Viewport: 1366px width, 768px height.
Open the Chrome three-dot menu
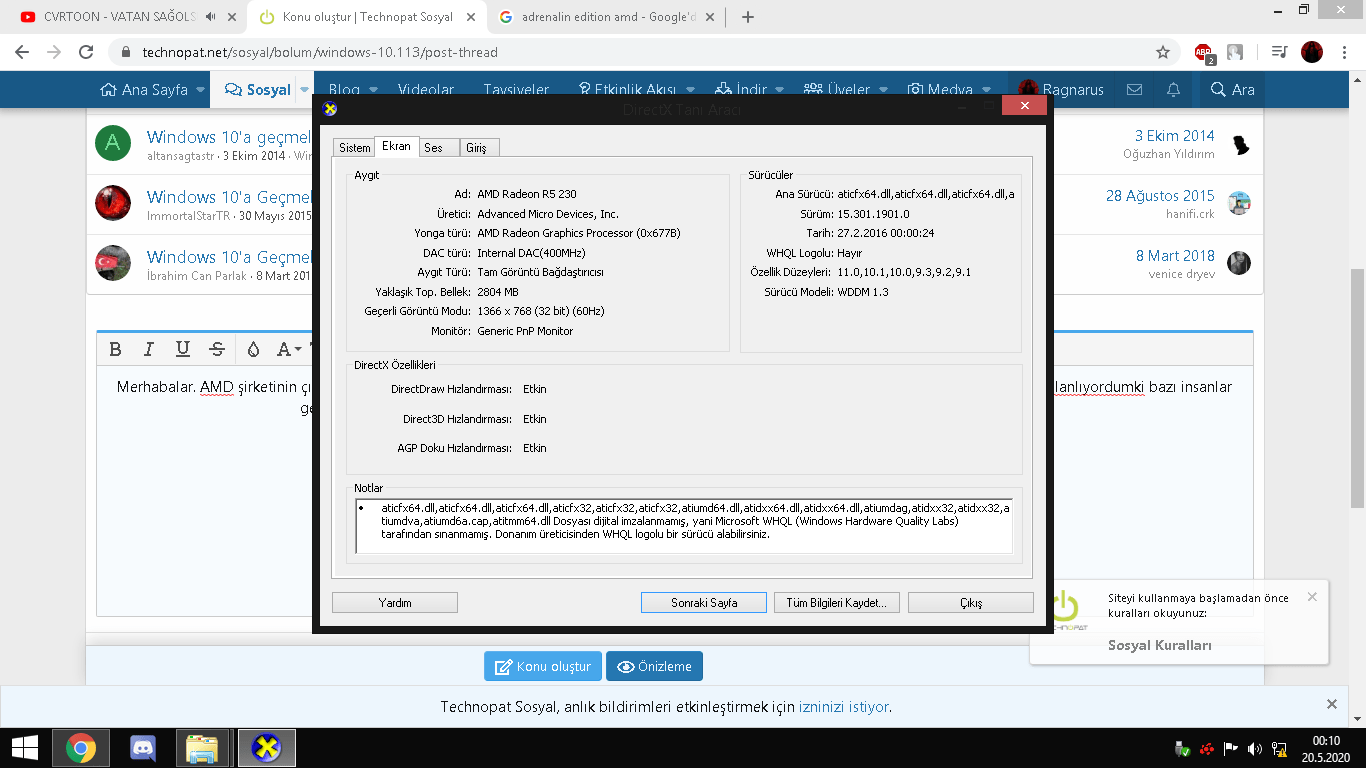[x=1345, y=52]
